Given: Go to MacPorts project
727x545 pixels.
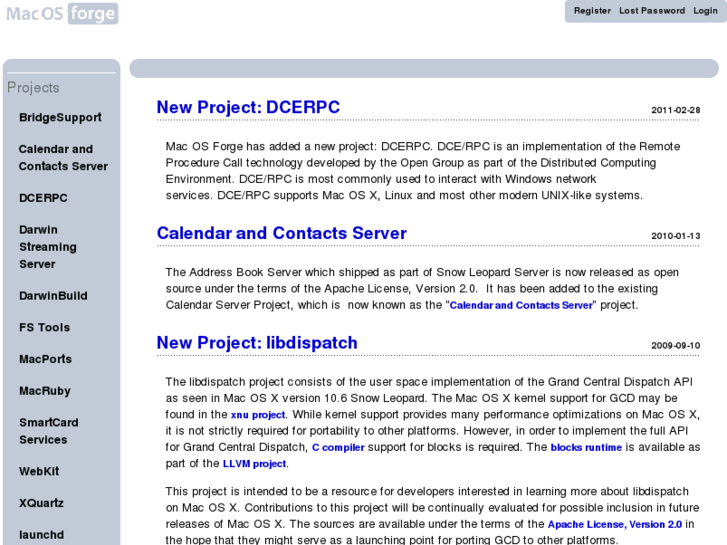Looking at the screenshot, I should [45, 359].
